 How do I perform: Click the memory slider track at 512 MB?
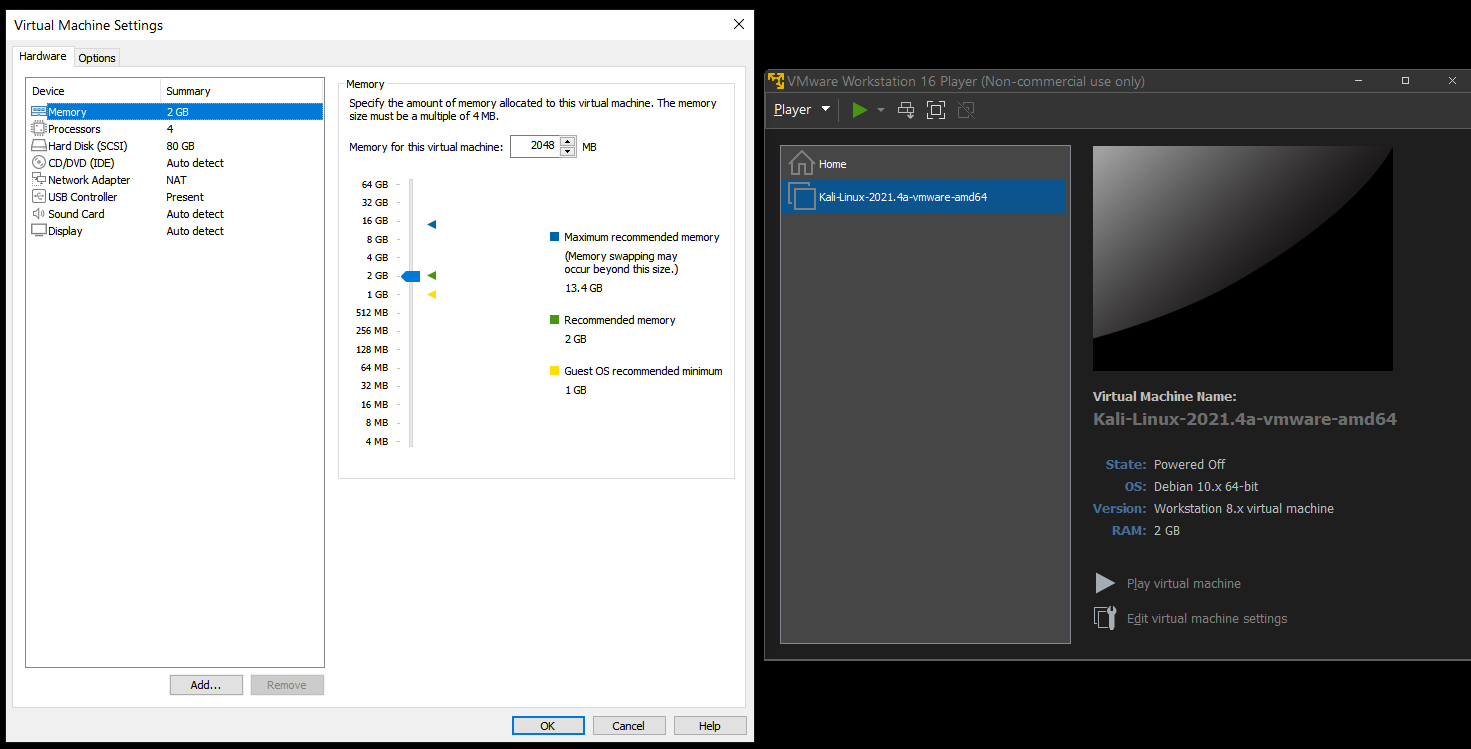point(411,312)
